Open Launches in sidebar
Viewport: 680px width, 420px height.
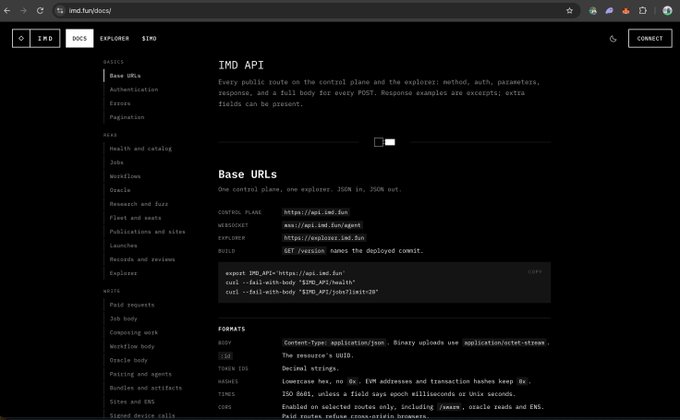point(123,246)
